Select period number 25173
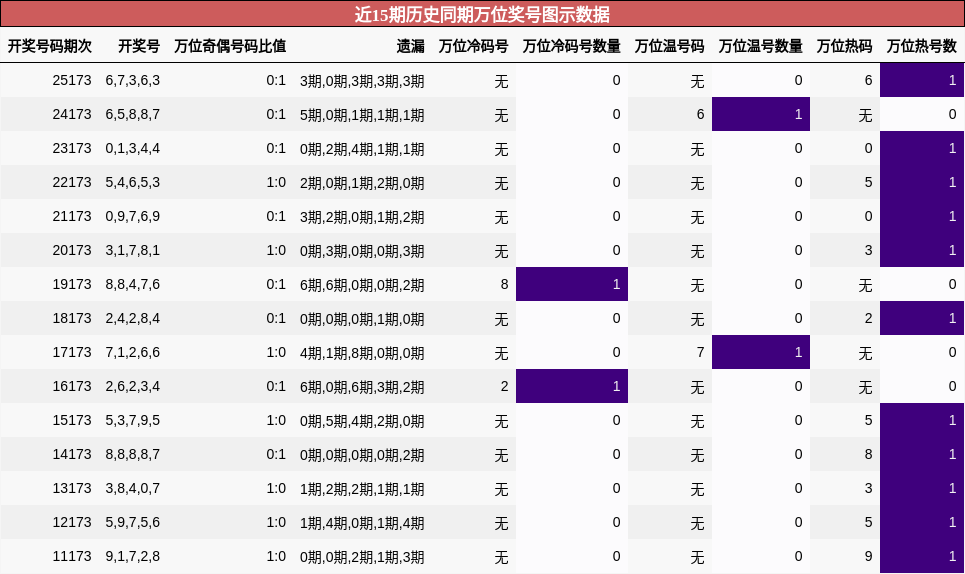The height and width of the screenshot is (574, 965). point(72,81)
